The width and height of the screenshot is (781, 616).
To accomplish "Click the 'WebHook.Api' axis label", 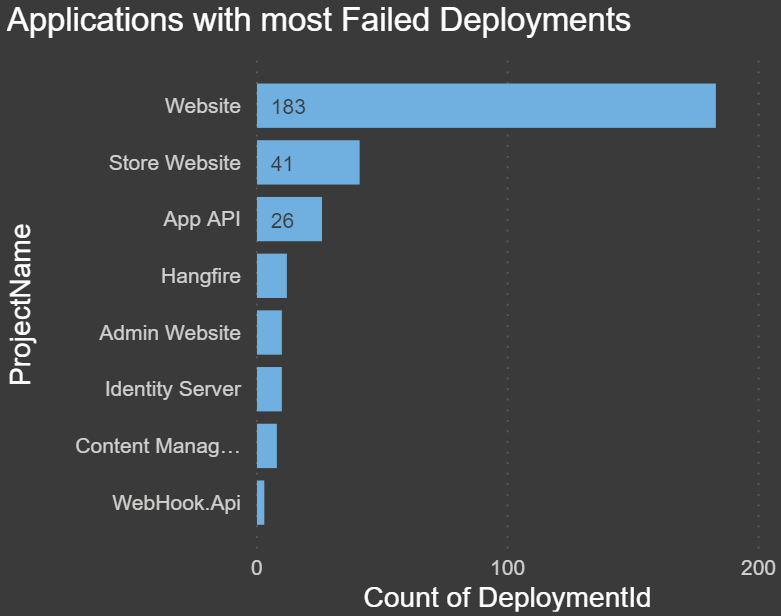I will click(x=177, y=503).
